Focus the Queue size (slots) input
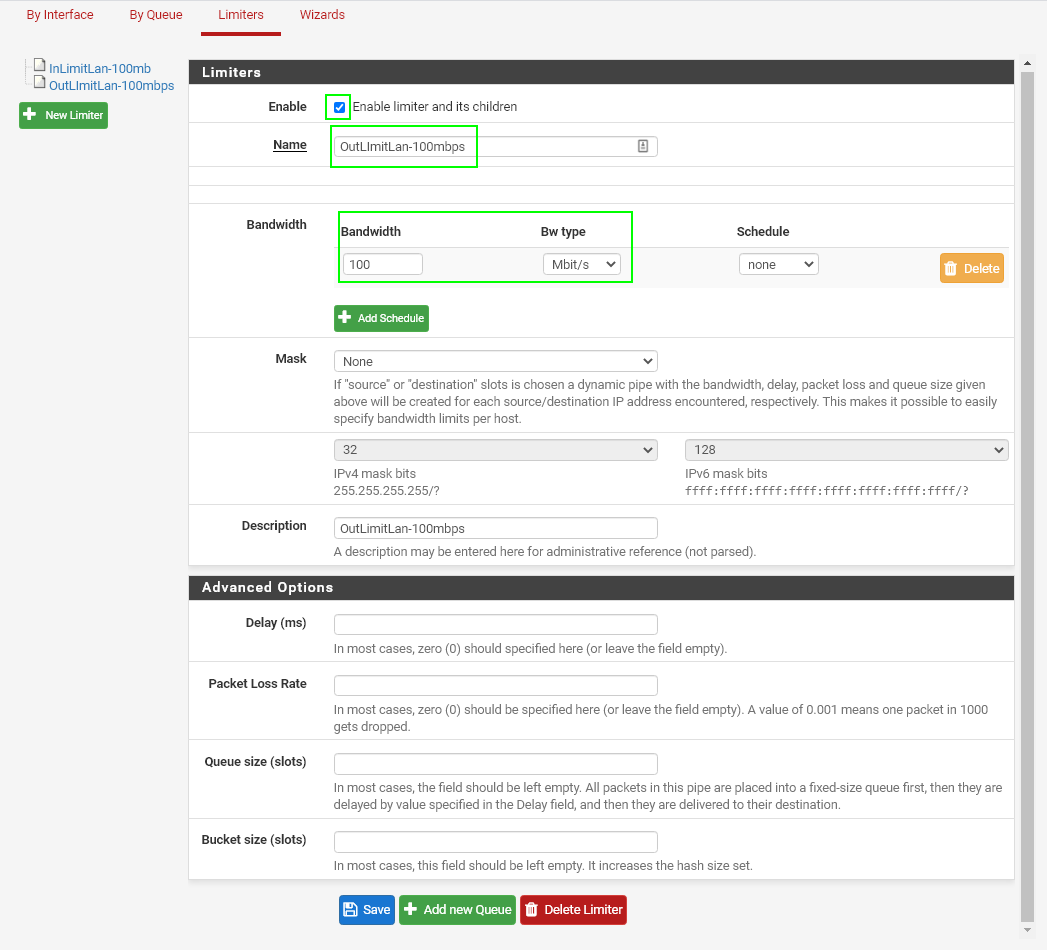Image resolution: width=1047 pixels, height=950 pixels. 495,764
